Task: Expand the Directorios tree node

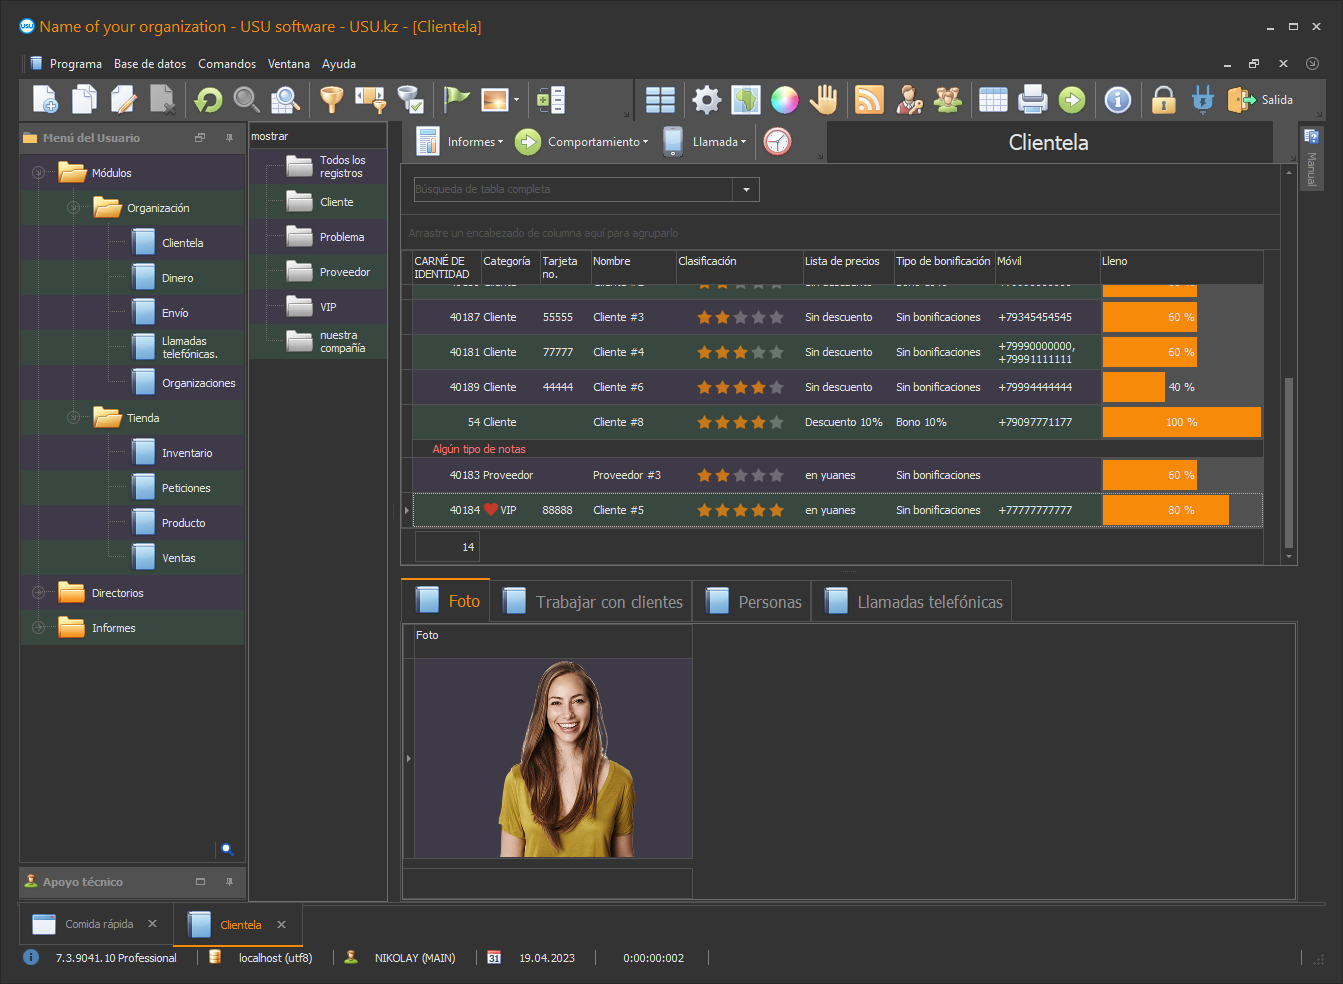Action: point(38,593)
